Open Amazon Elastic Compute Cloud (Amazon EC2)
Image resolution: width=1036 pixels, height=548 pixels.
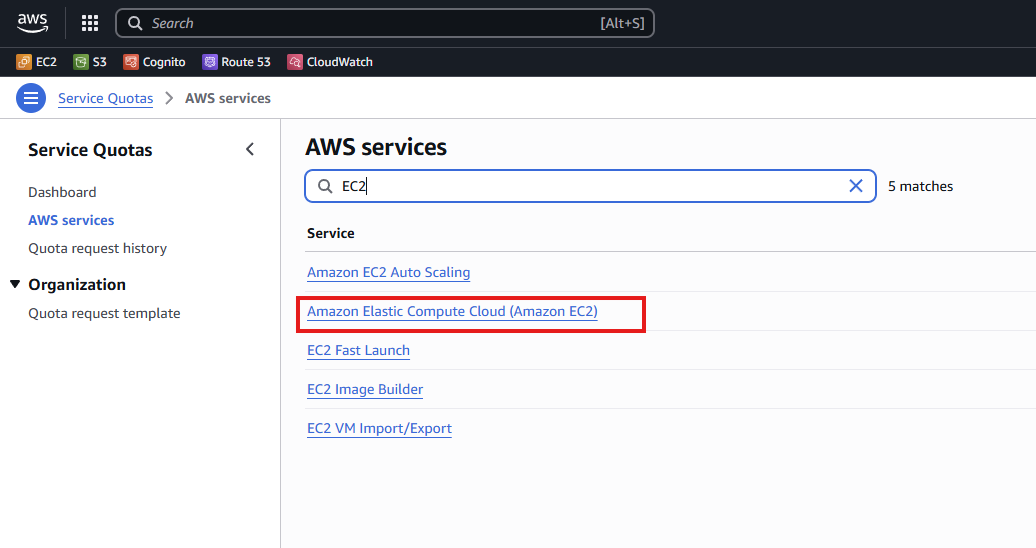coord(453,311)
